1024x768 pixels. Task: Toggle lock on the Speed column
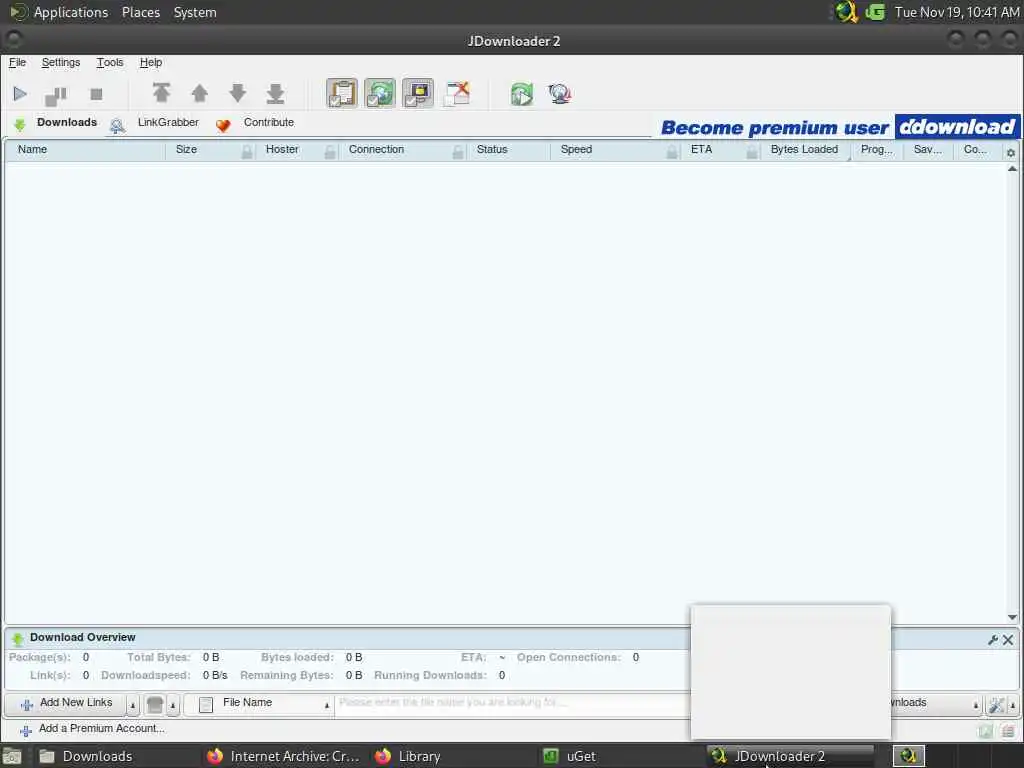(x=672, y=152)
